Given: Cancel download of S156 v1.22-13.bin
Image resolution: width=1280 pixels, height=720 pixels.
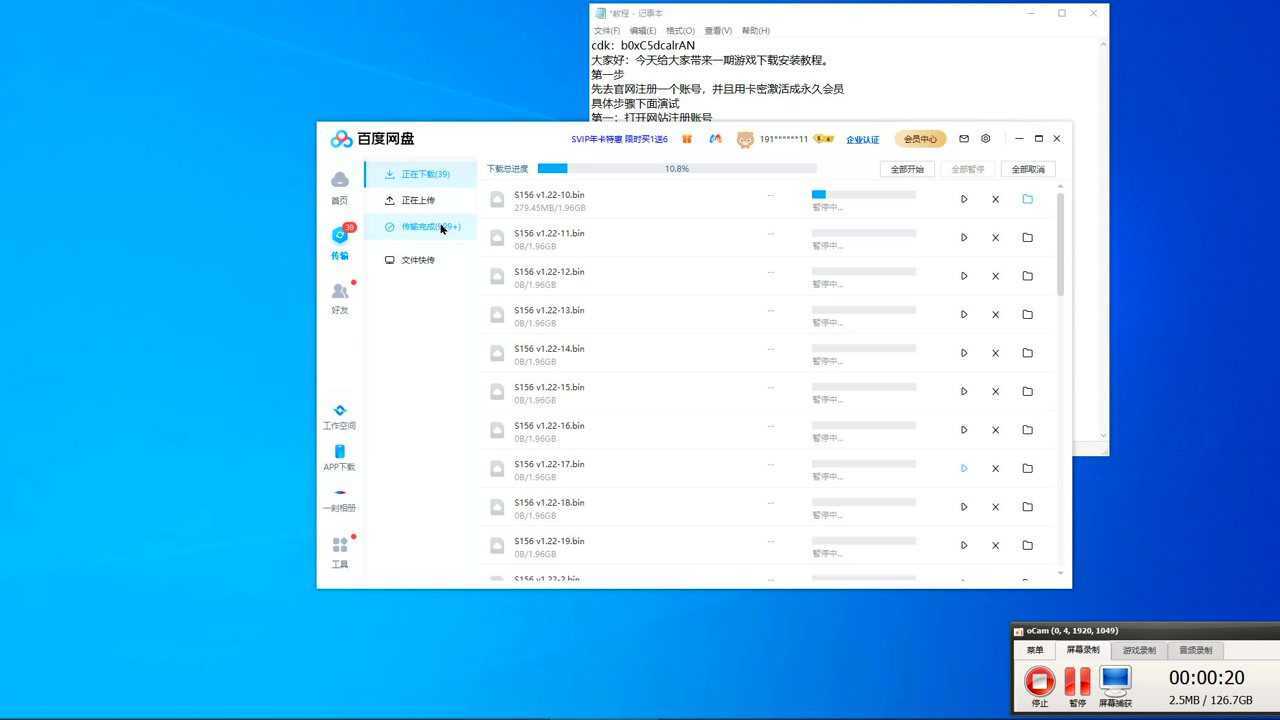Looking at the screenshot, I should tap(996, 315).
